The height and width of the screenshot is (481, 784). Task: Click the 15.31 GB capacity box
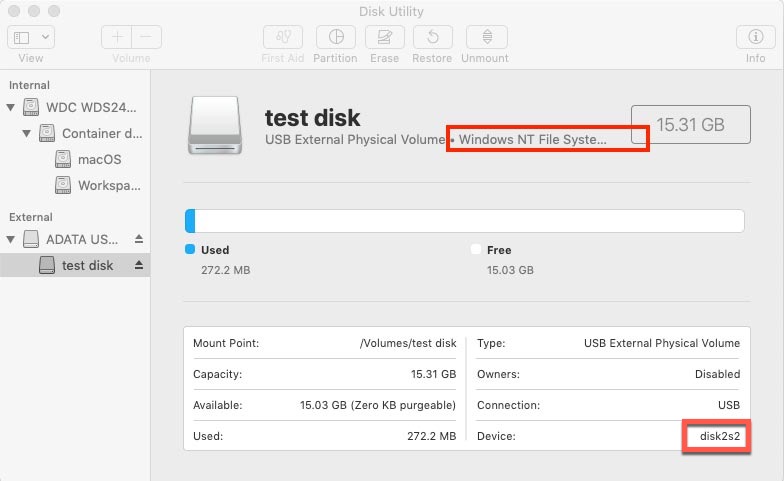pos(691,125)
